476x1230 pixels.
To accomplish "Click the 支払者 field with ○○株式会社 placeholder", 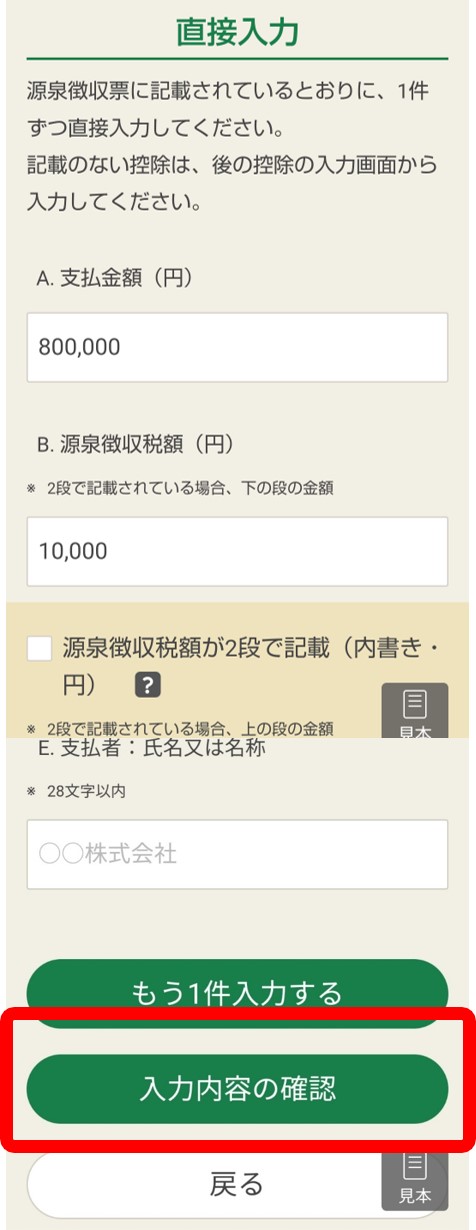I will pyautogui.click(x=237, y=855).
